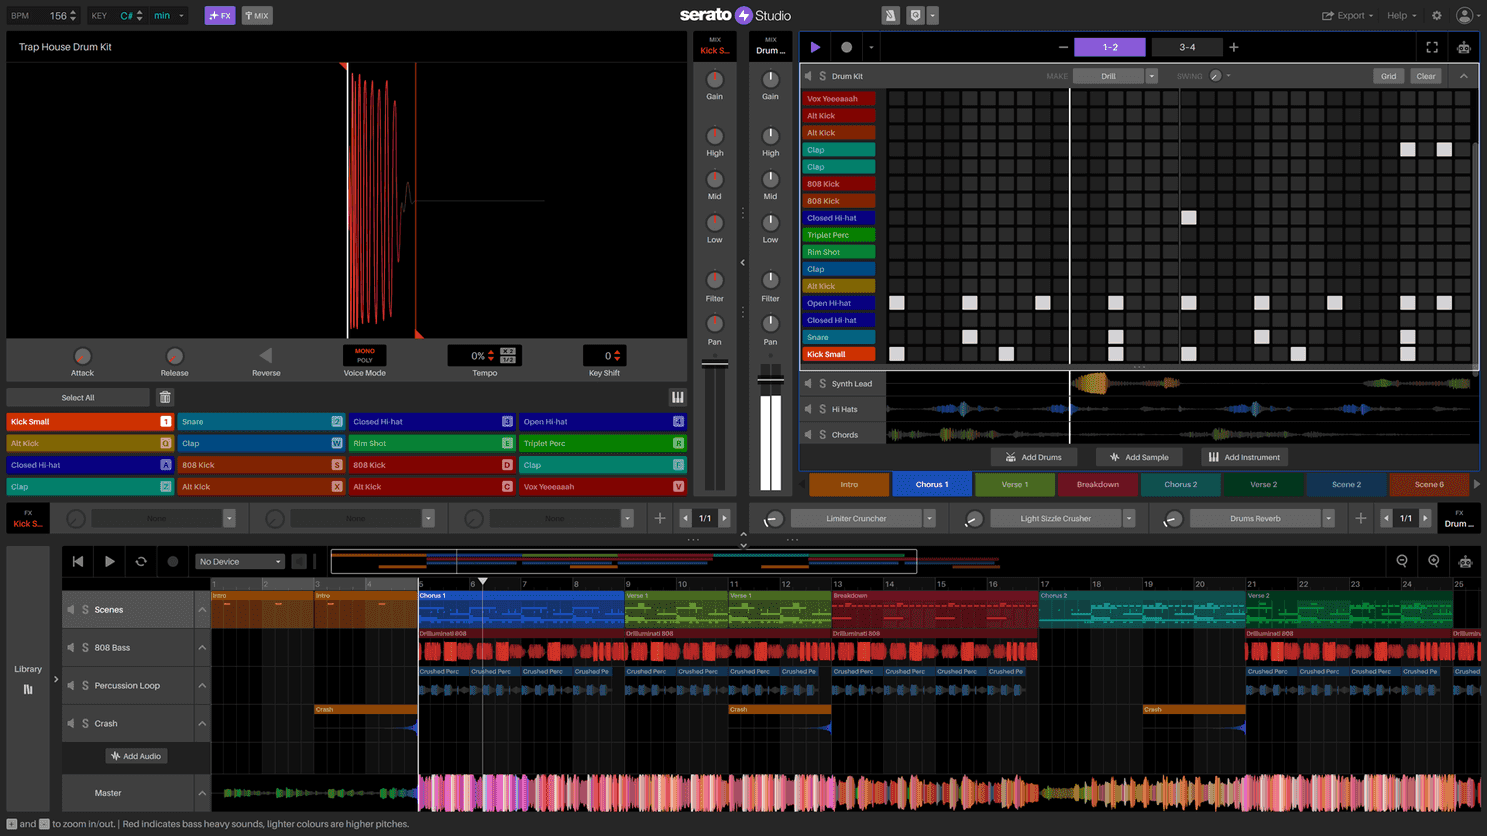
Task: Click the robot automation icon near the transport
Action: point(1464,46)
